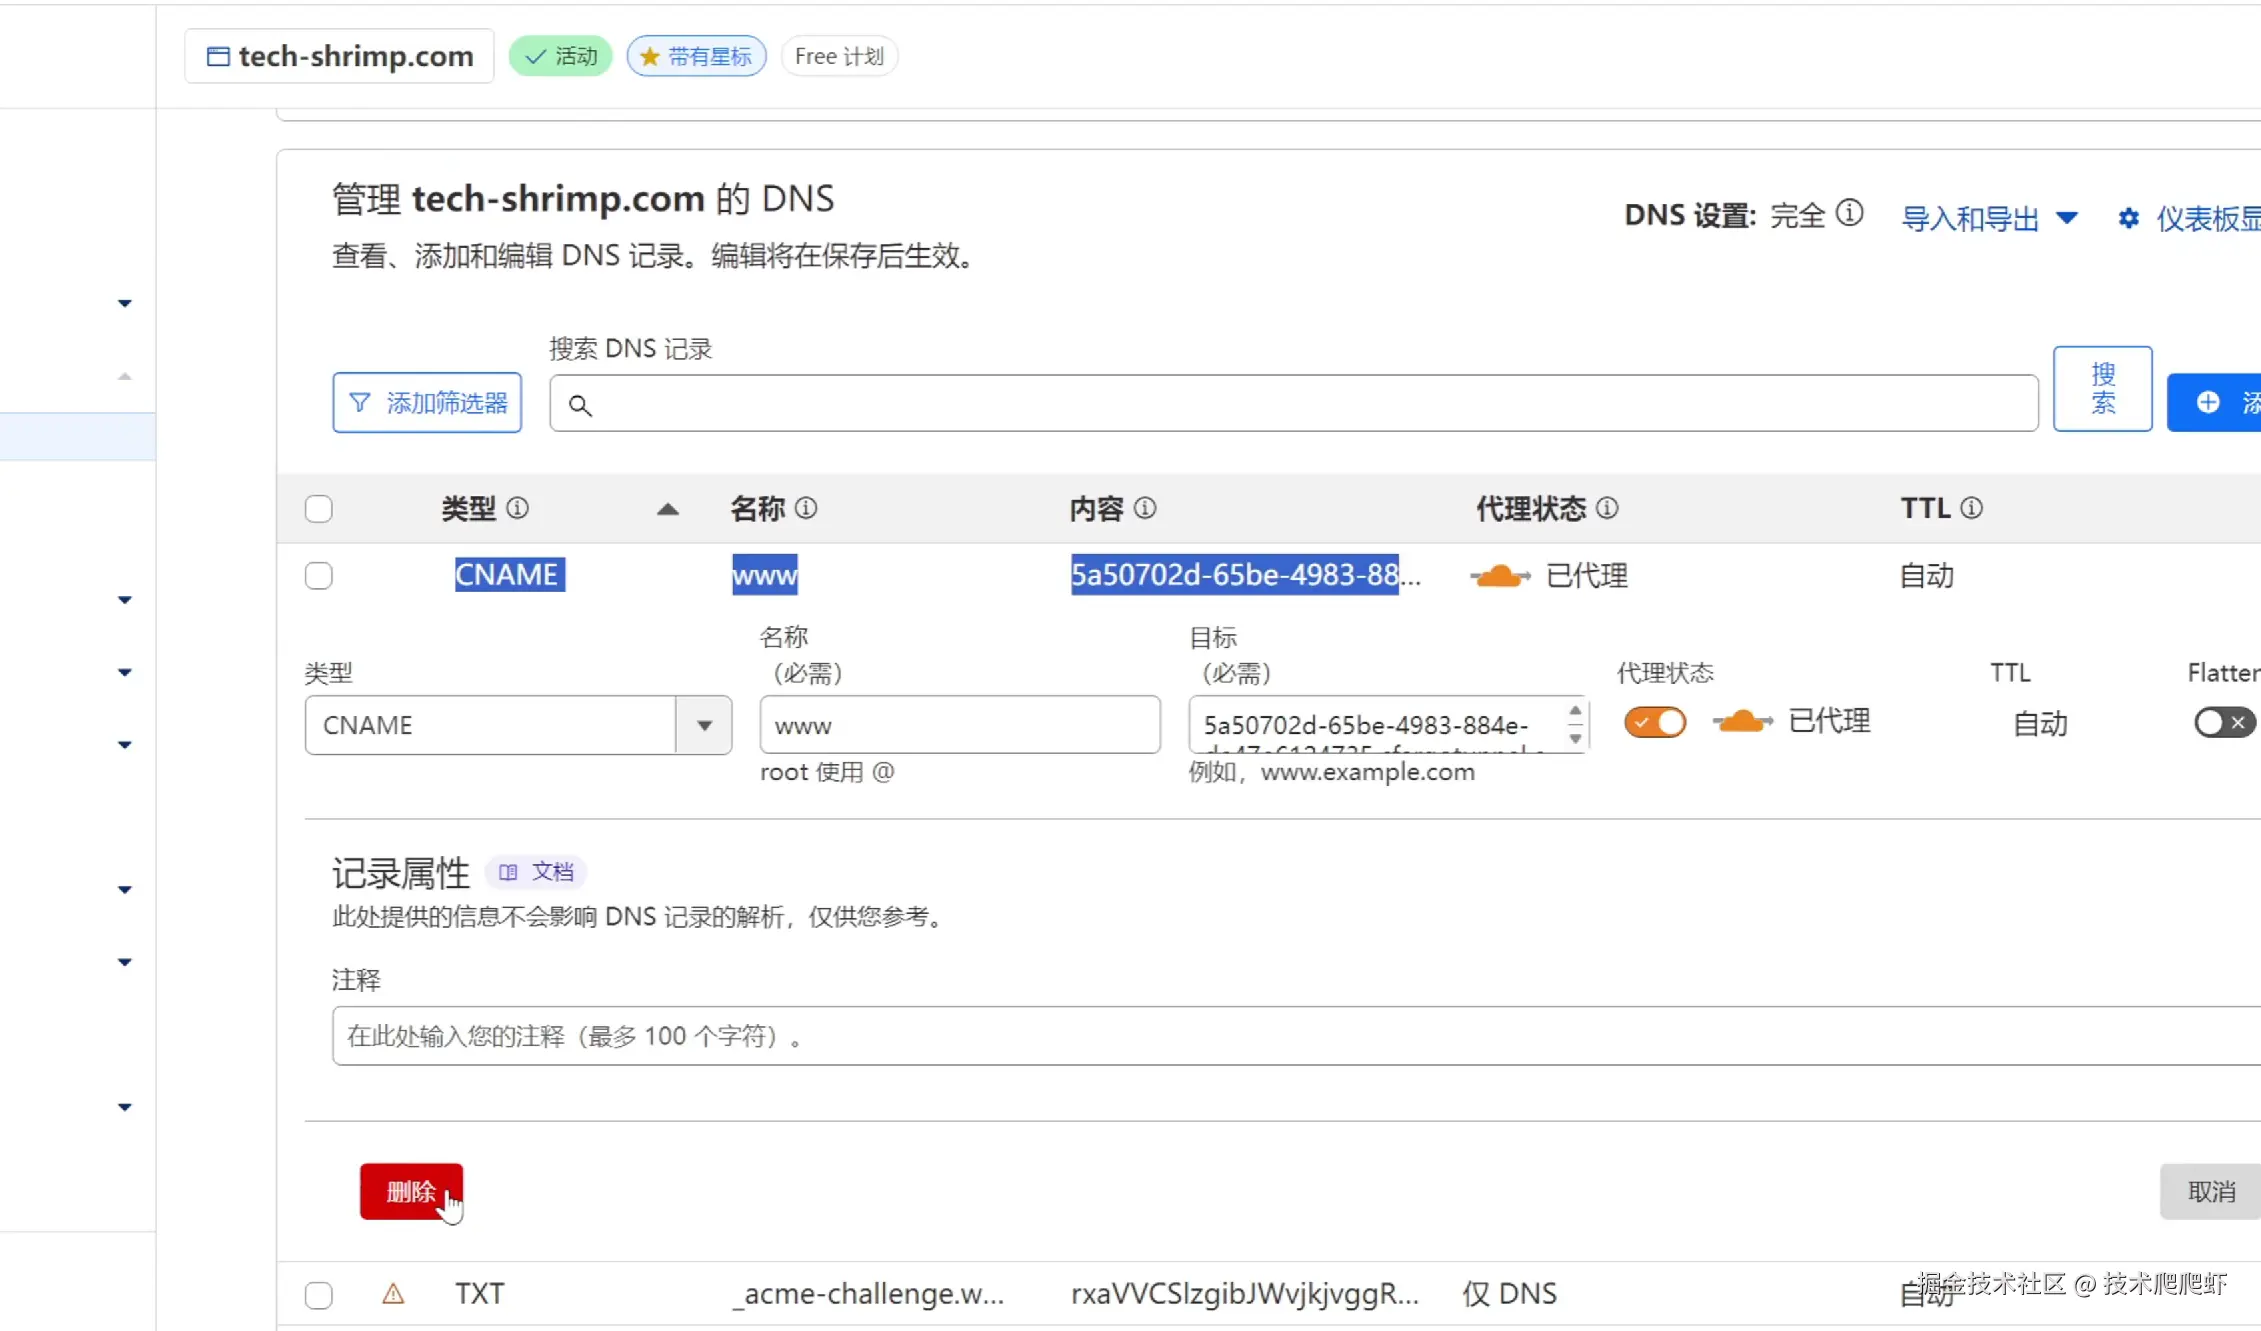This screenshot has width=2261, height=1331.
Task: Tick the select-all checkbox in table header
Action: coord(319,509)
